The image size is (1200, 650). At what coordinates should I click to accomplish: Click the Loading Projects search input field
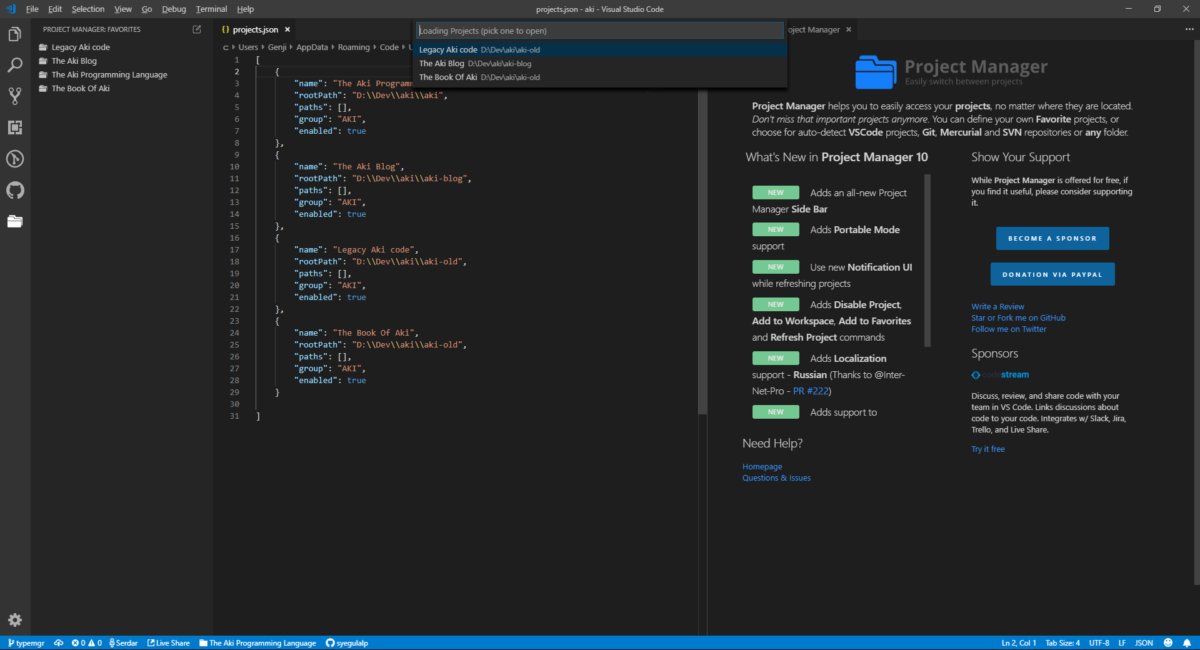coord(598,31)
